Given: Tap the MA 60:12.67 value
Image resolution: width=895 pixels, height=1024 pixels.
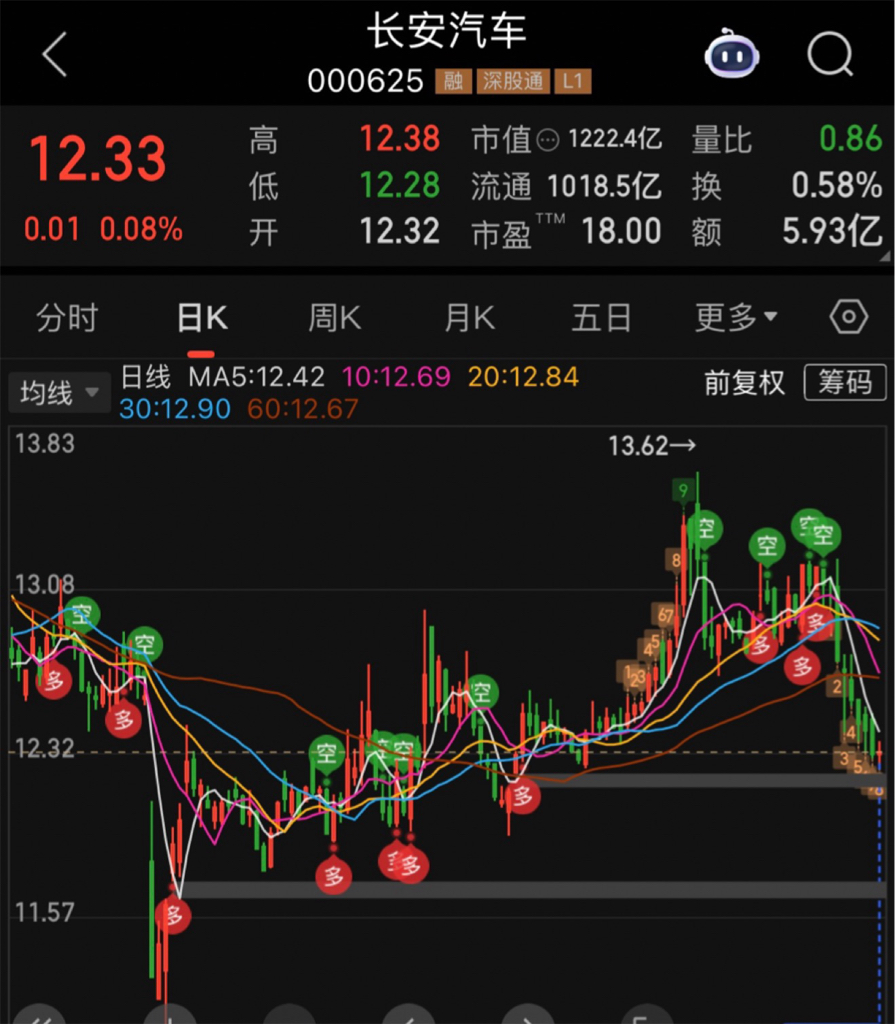Looking at the screenshot, I should pos(303,409).
